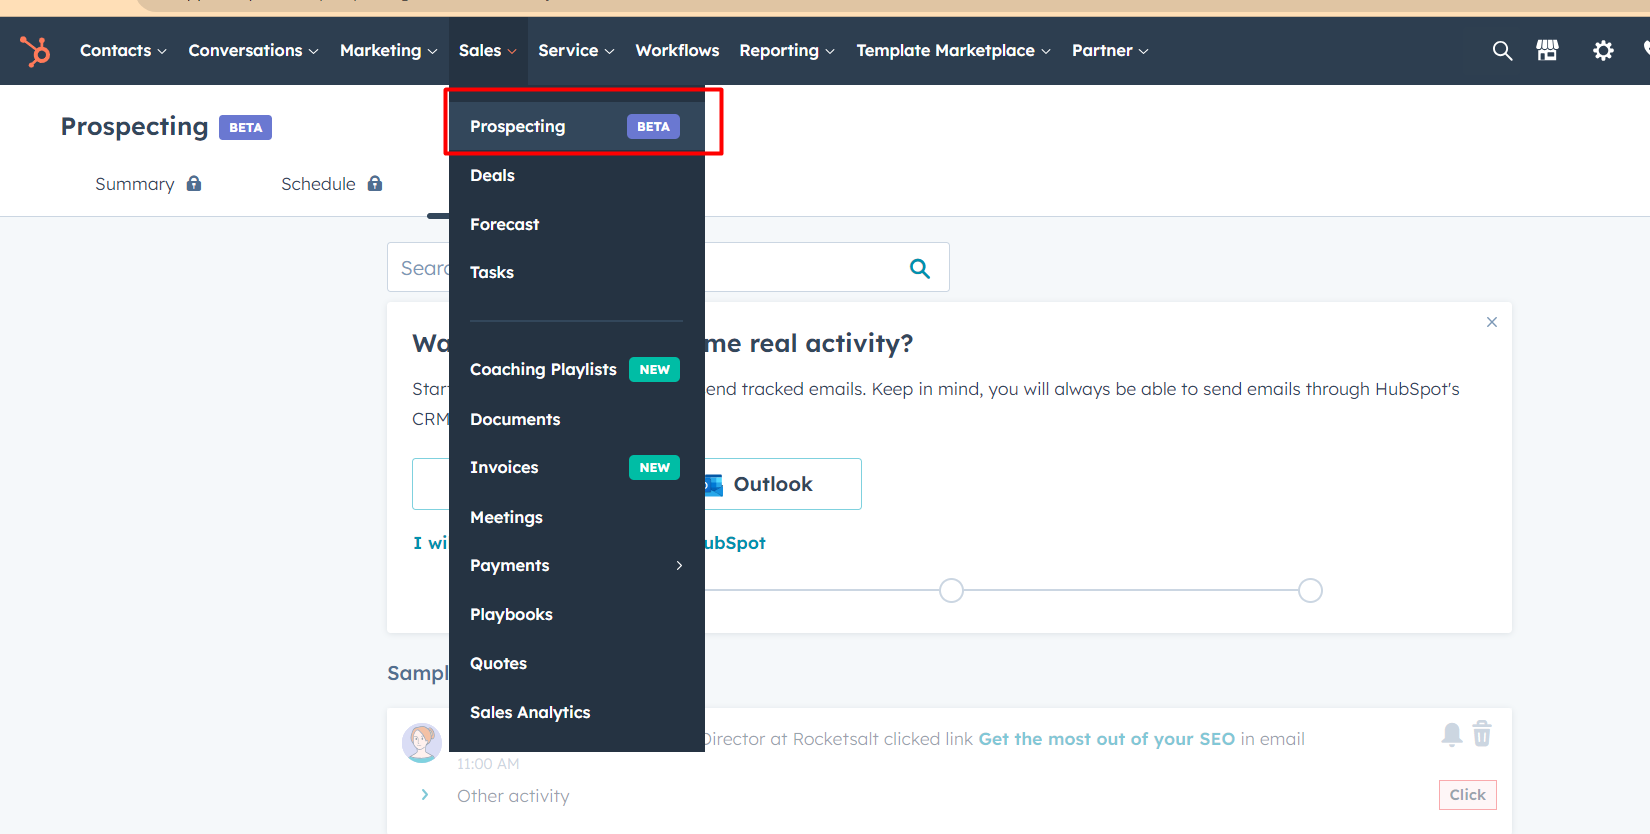Screen dimensions: 1650x834
Task: Click the activity search input field
Action: point(668,267)
